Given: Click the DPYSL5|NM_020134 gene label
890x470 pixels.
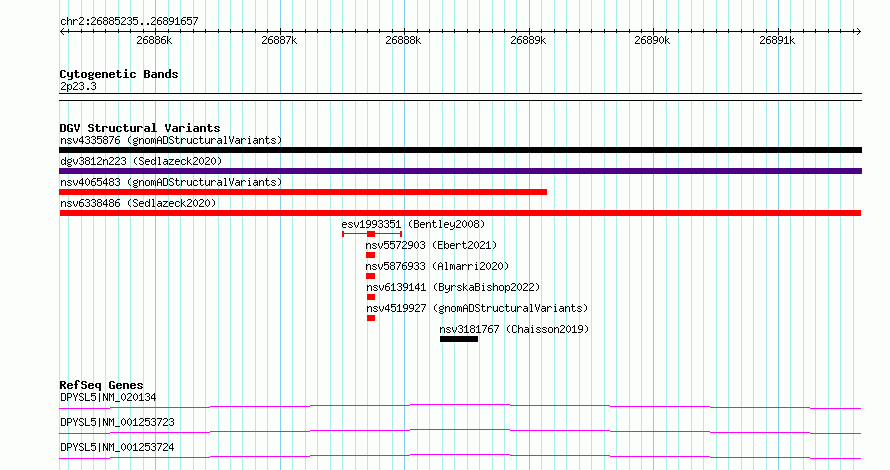Looking at the screenshot, I should (108, 397).
